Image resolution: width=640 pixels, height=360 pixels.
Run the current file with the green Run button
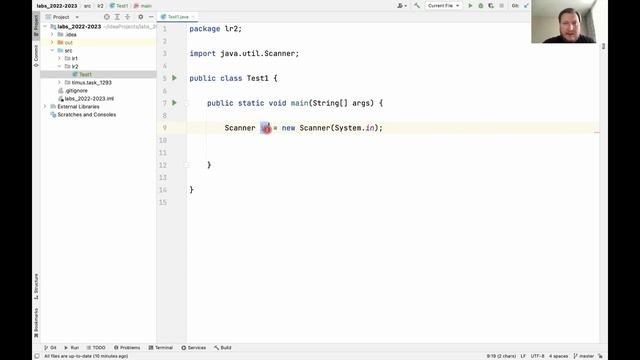tap(470, 6)
